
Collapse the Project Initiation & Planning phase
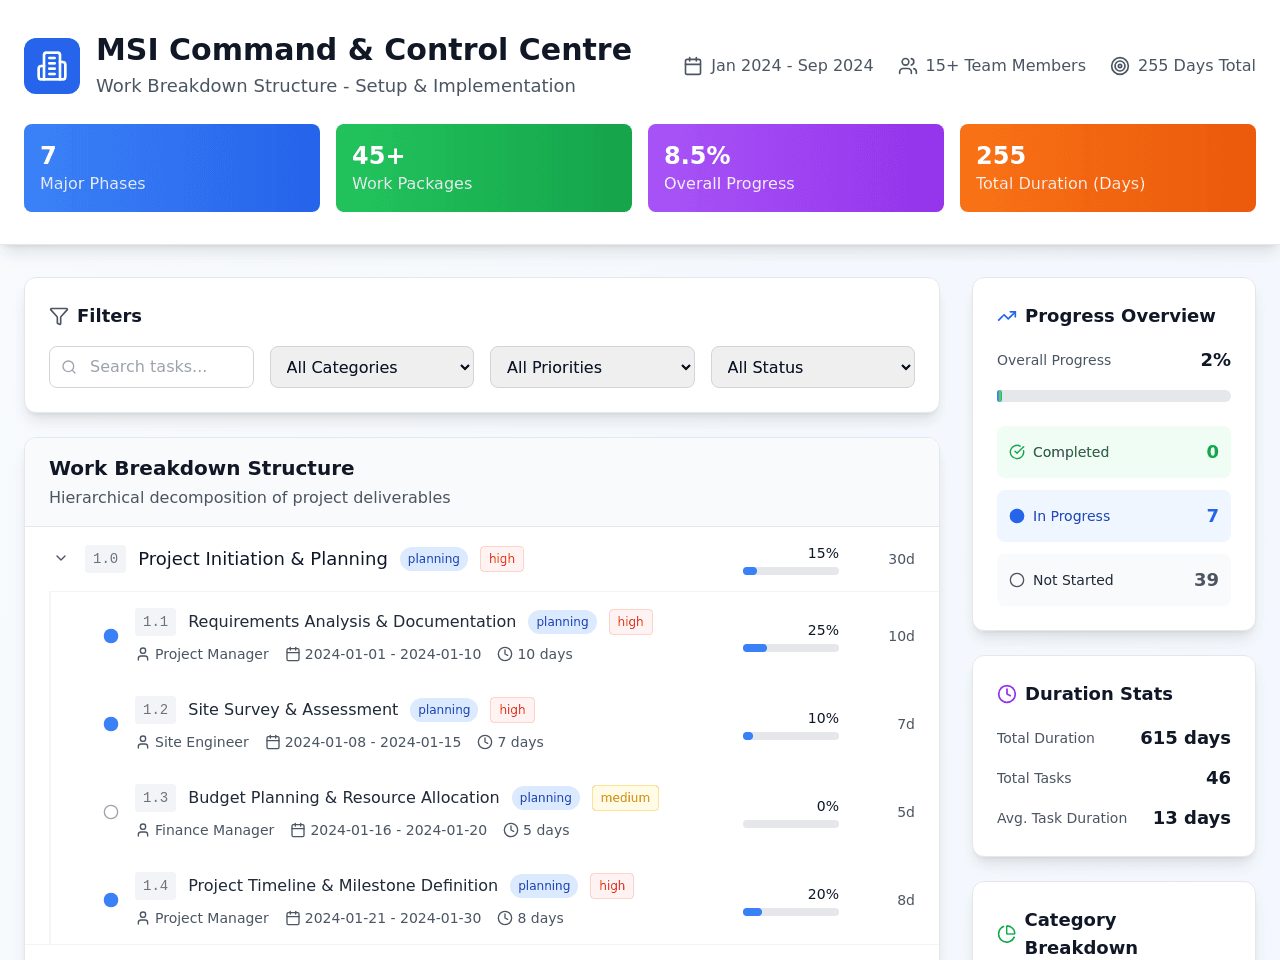coord(61,558)
